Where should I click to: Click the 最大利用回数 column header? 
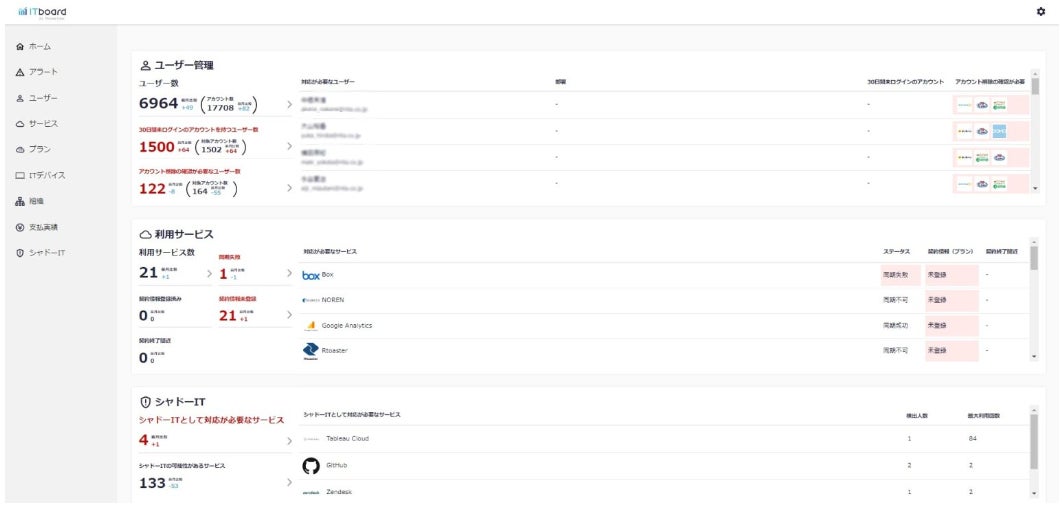point(983,415)
